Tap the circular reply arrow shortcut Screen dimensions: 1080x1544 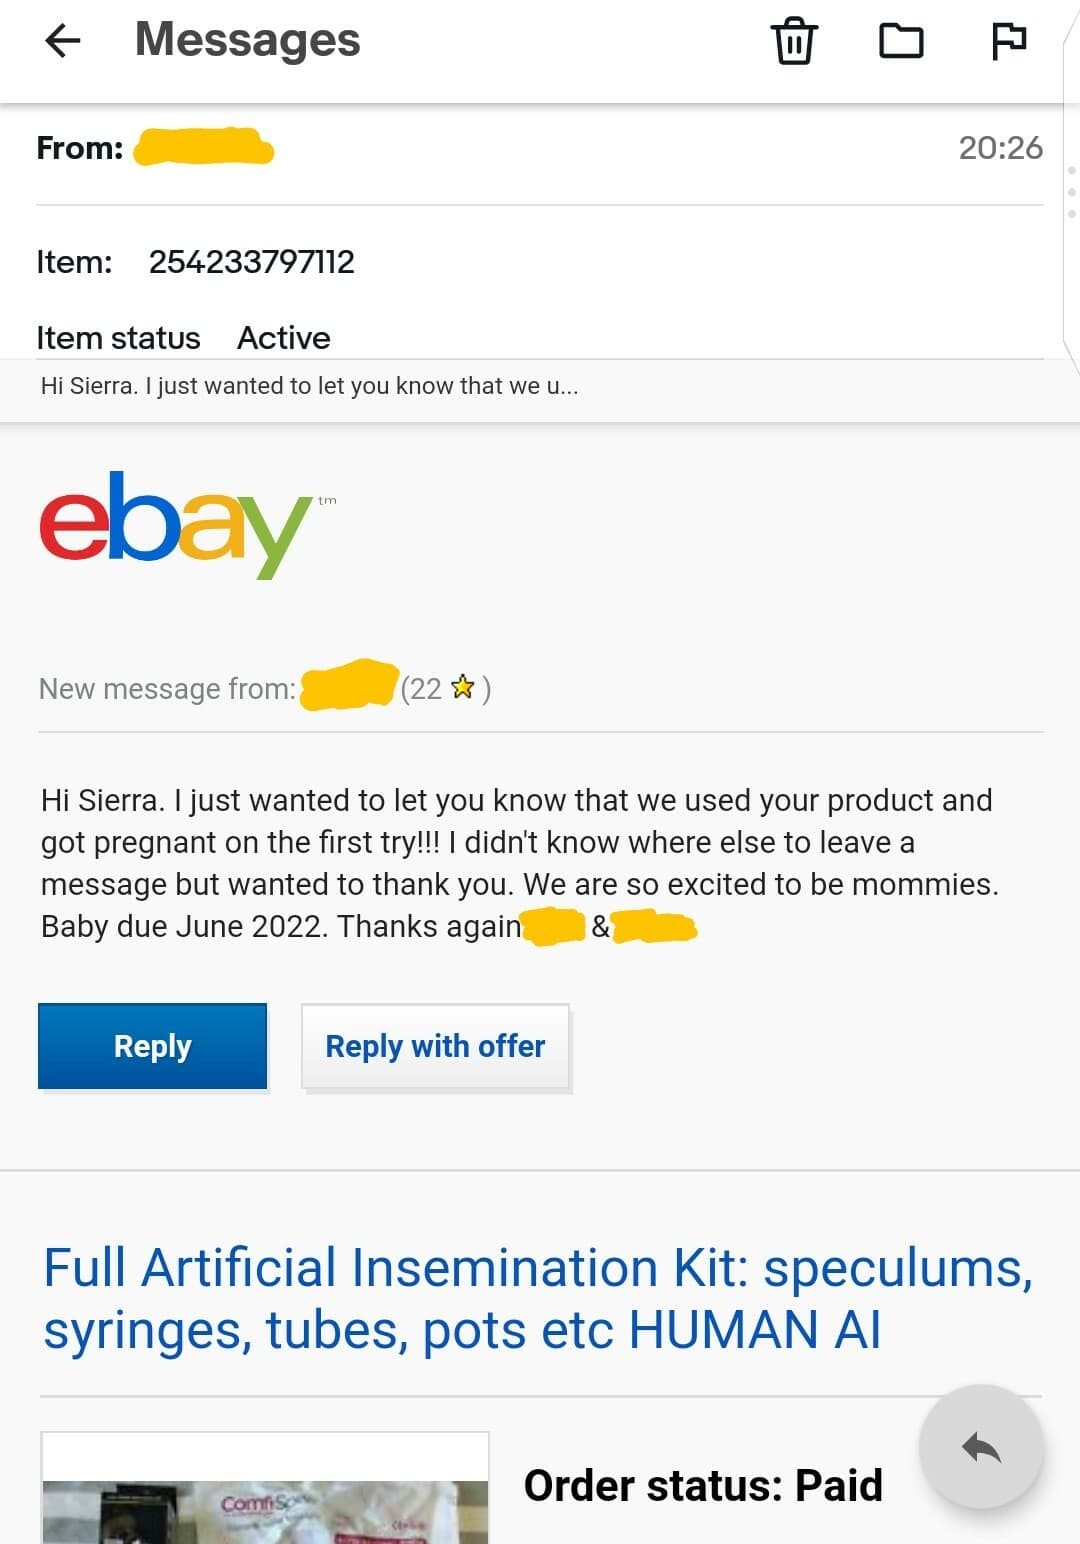tap(981, 1447)
